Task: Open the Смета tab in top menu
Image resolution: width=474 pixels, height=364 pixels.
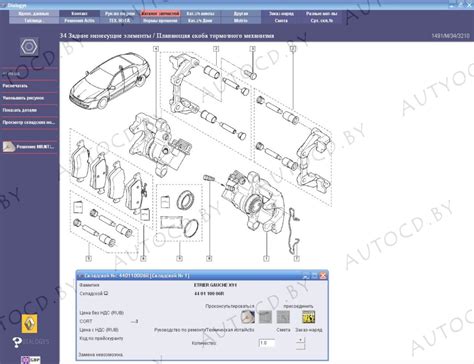Action: click(x=281, y=21)
